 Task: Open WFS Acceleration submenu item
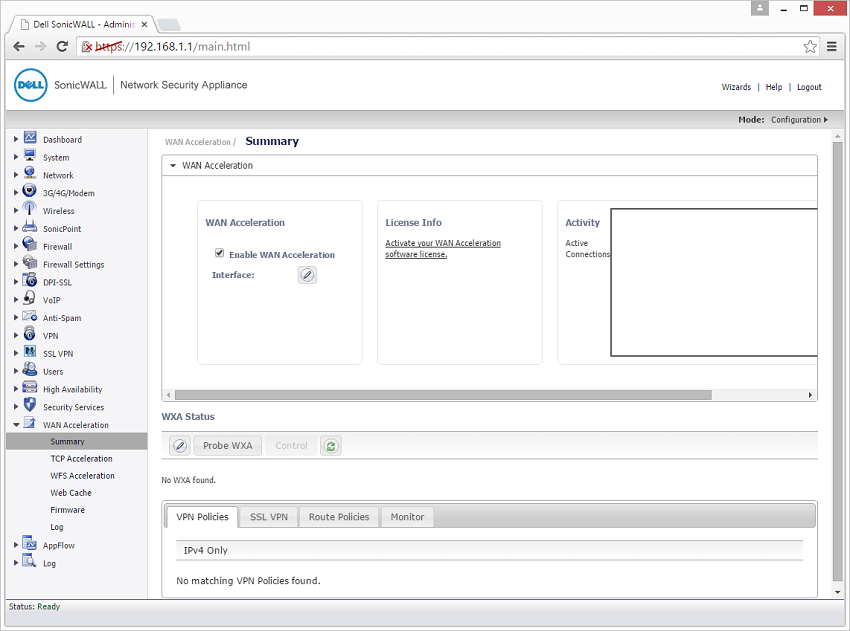(82, 476)
